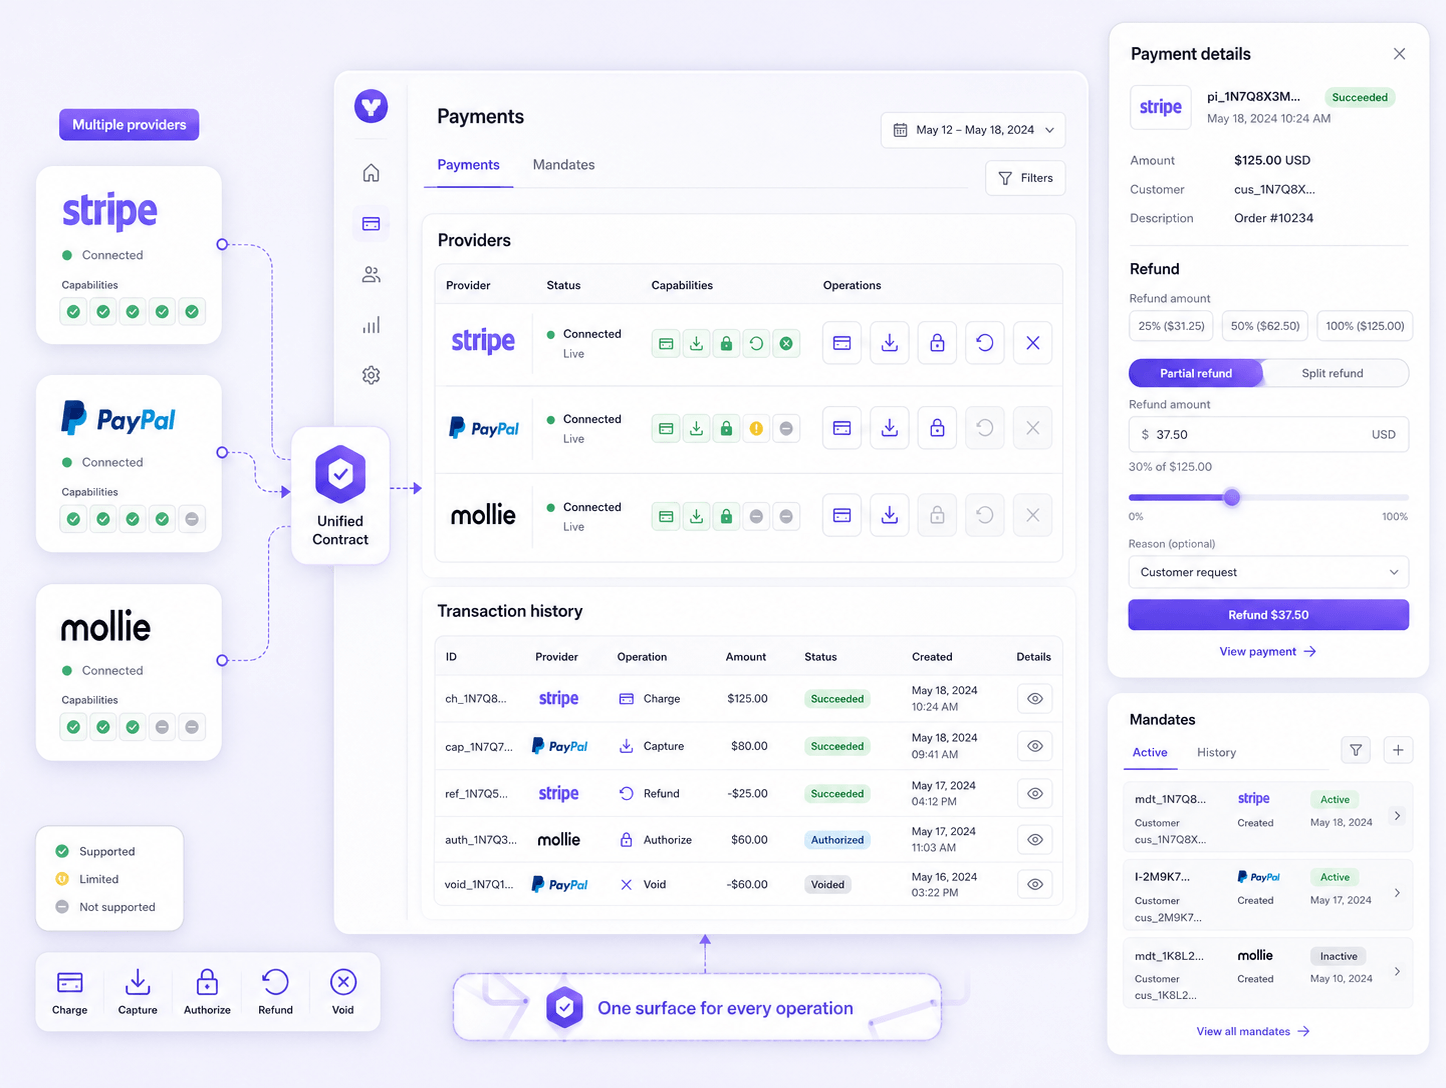Open the Home icon in the sidebar

371,173
